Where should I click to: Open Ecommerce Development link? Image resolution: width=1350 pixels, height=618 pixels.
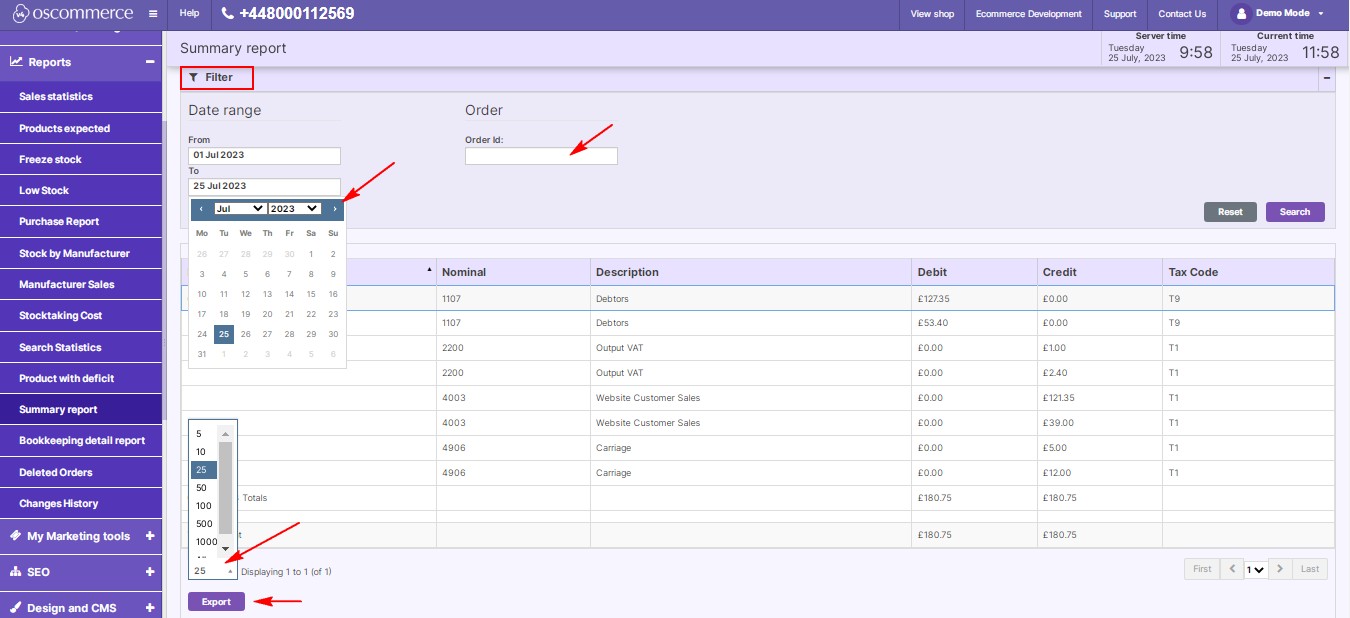[1028, 14]
